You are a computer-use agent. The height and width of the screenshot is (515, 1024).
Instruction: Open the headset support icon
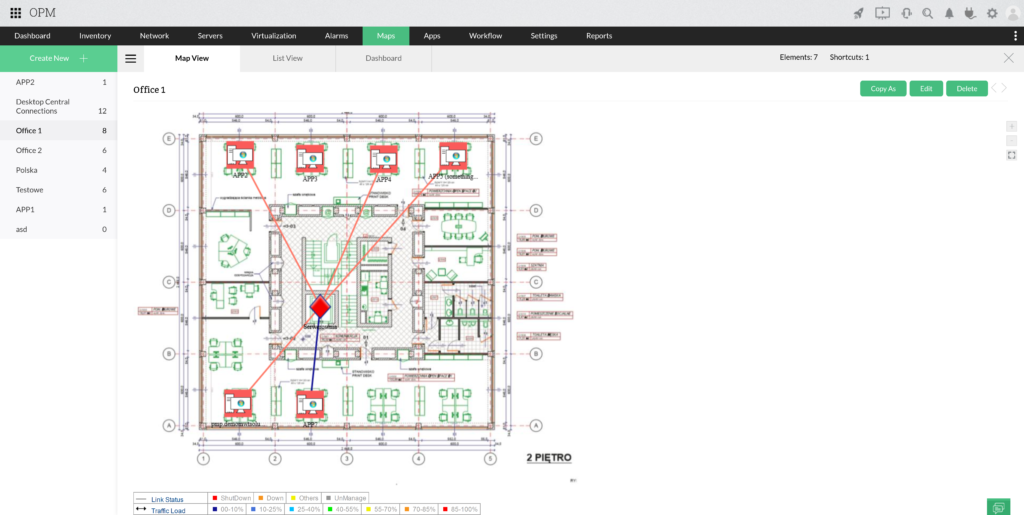tap(906, 13)
